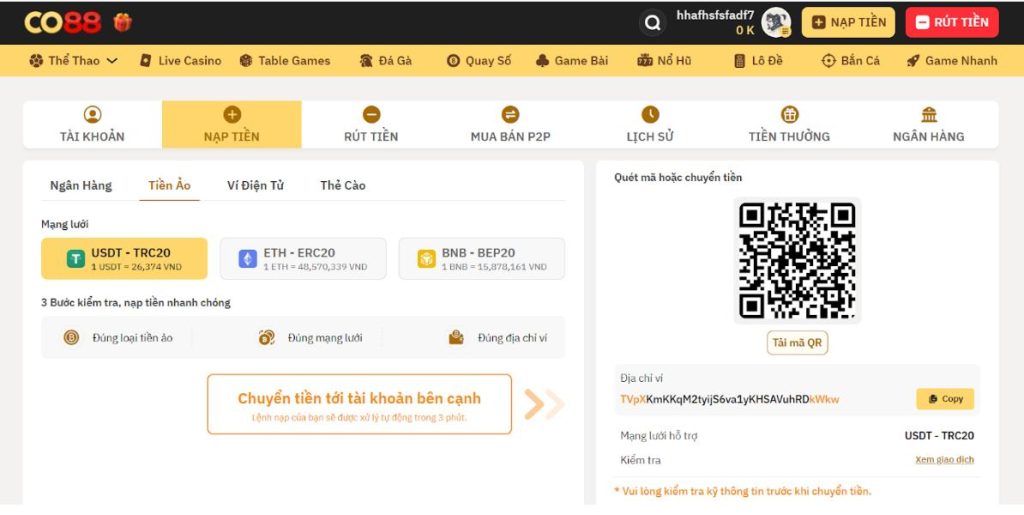Click the LỊCH SỬ clock icon
The image size is (1024, 515).
coord(650,115)
